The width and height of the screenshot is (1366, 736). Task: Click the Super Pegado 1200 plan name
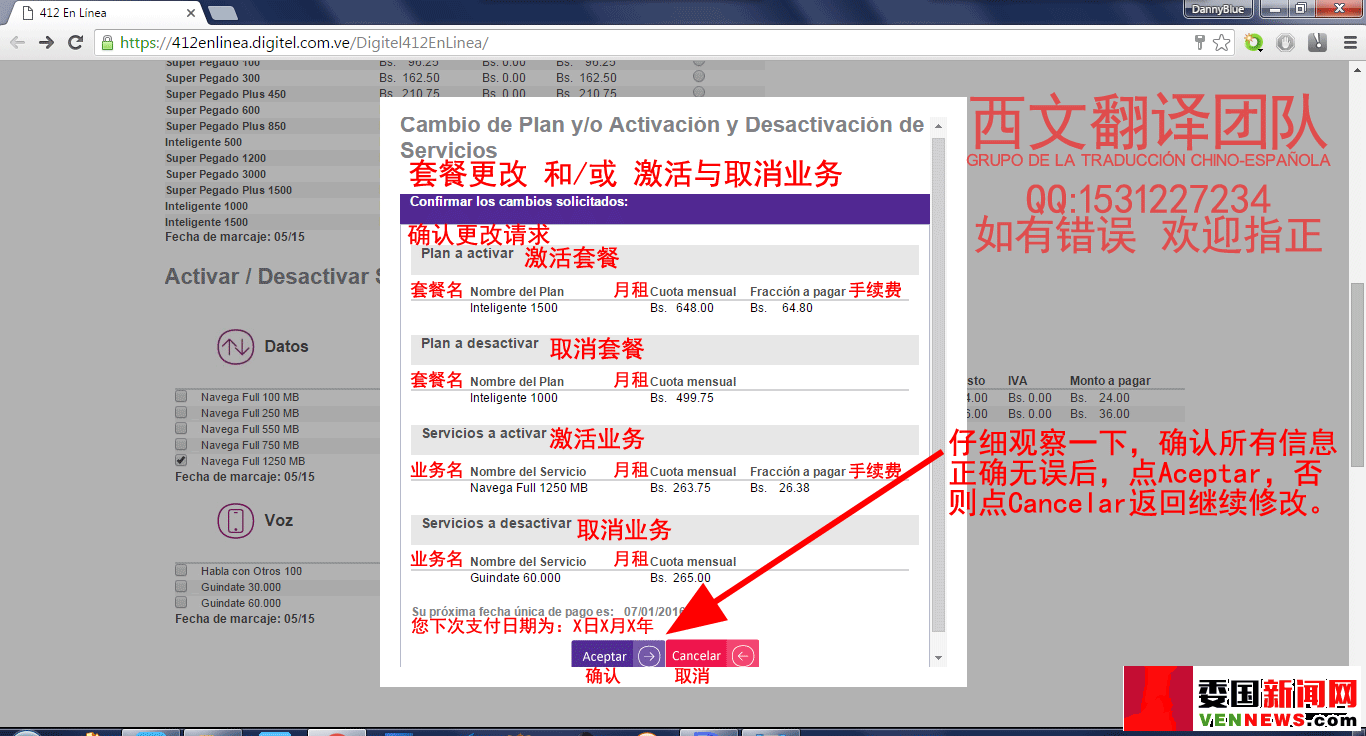pyautogui.click(x=216, y=158)
